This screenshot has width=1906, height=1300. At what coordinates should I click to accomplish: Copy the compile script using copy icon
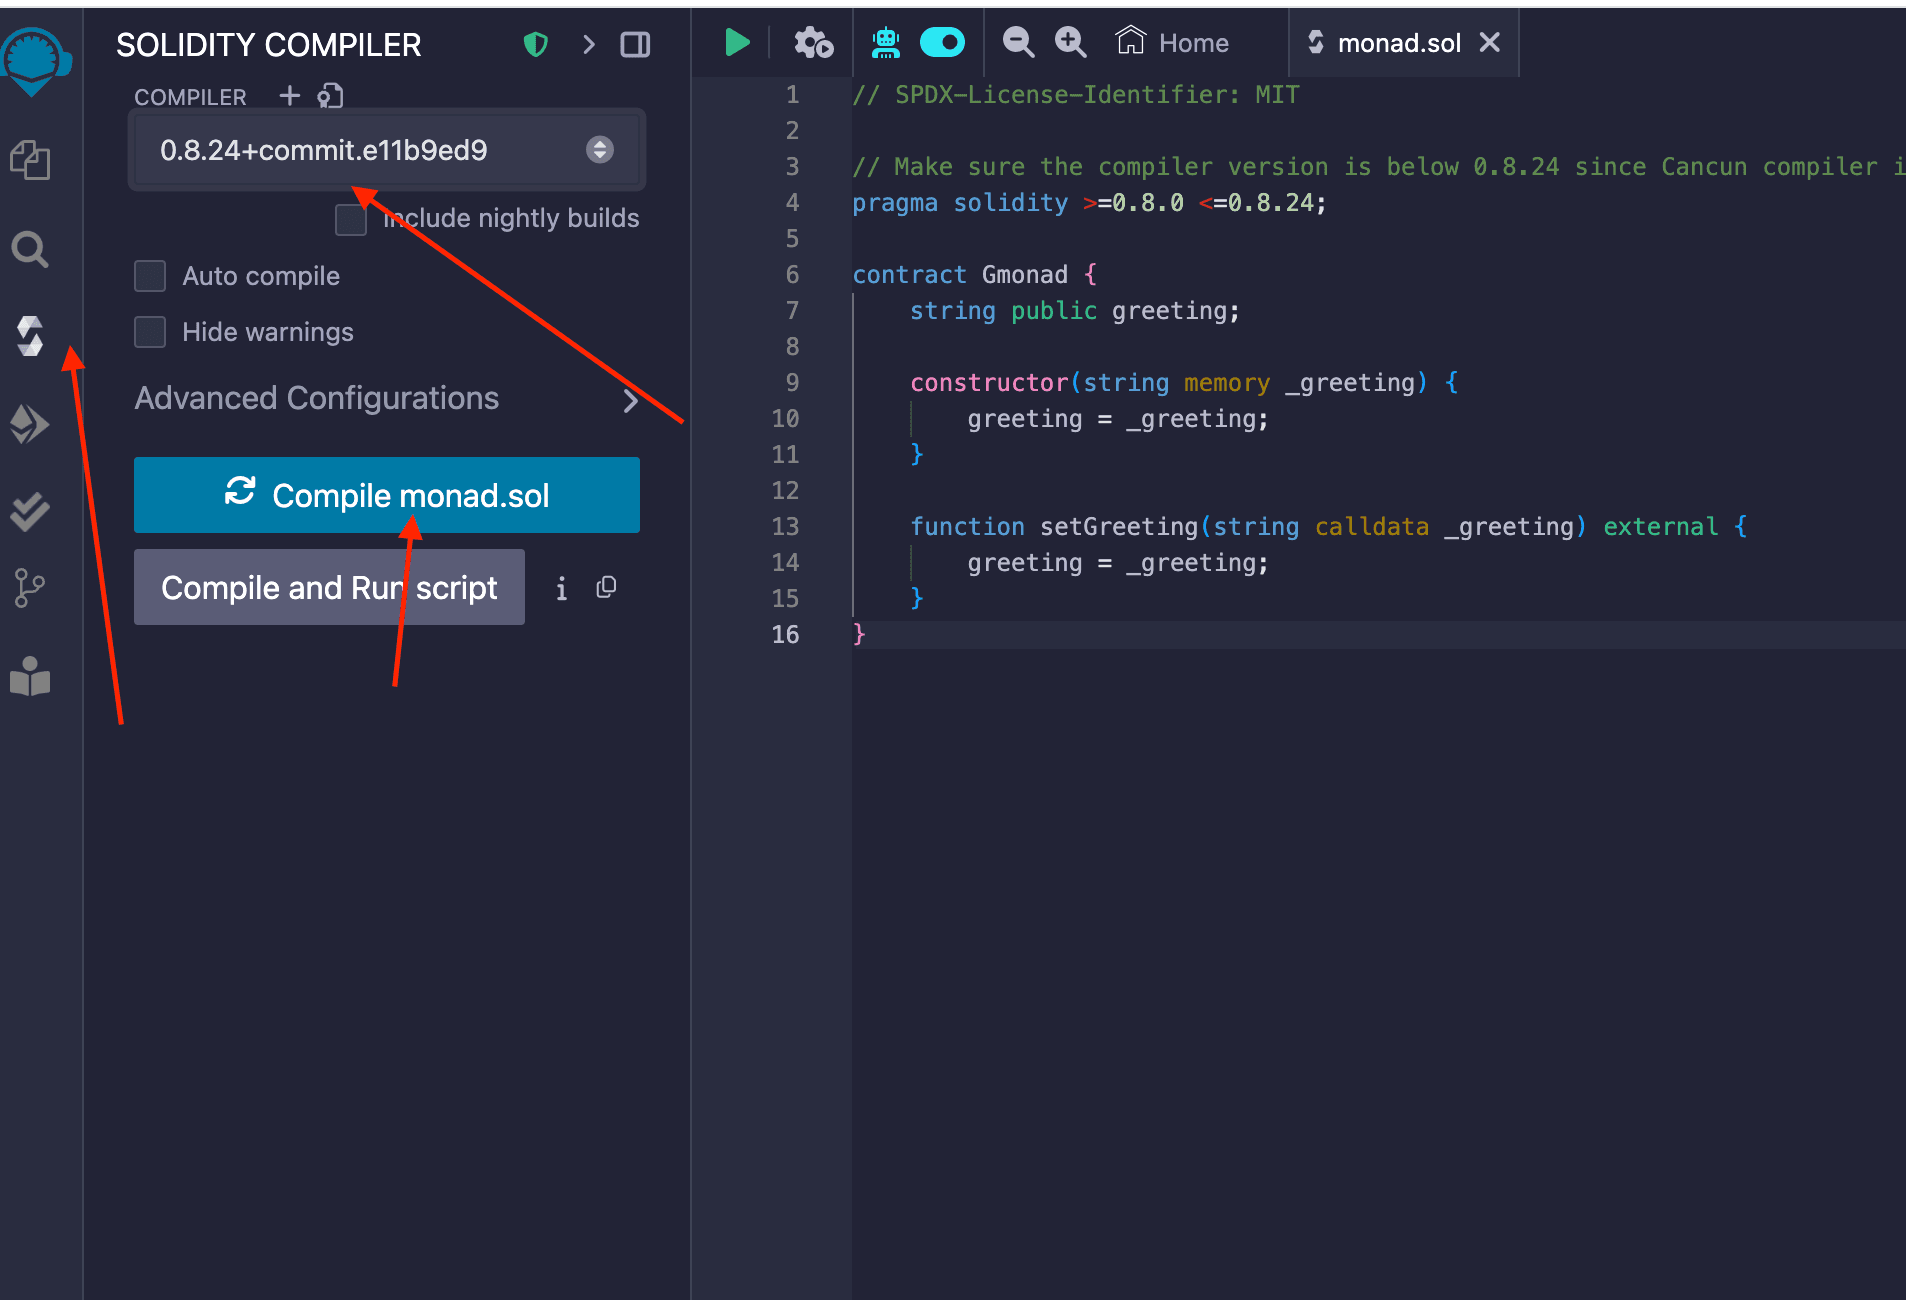point(606,587)
